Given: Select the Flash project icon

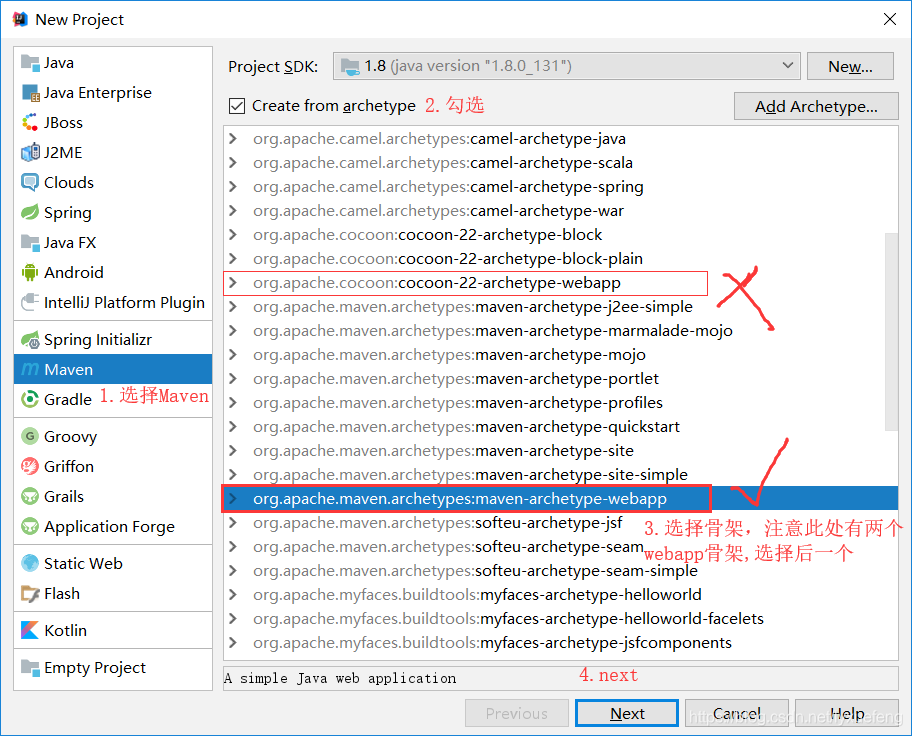Looking at the screenshot, I should tap(30, 593).
